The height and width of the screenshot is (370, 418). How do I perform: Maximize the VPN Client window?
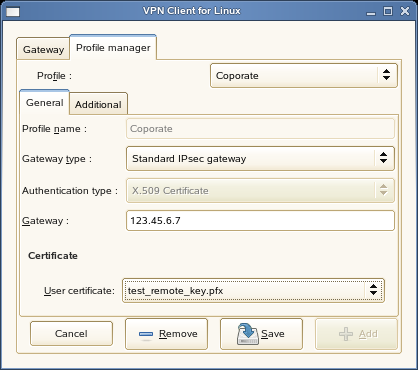(388, 11)
